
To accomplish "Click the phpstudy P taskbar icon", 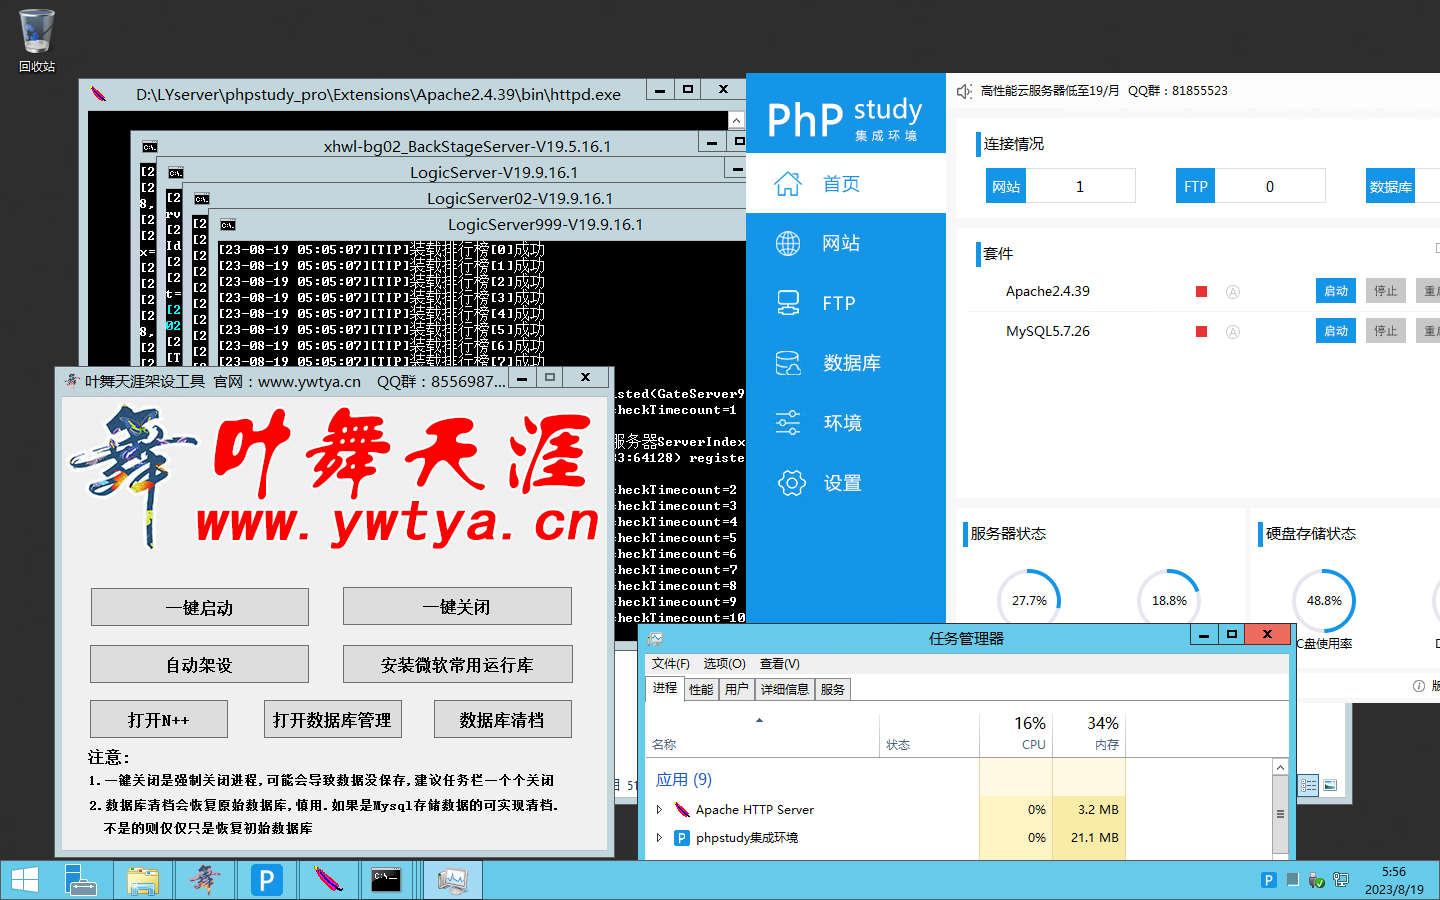I will [x=266, y=880].
